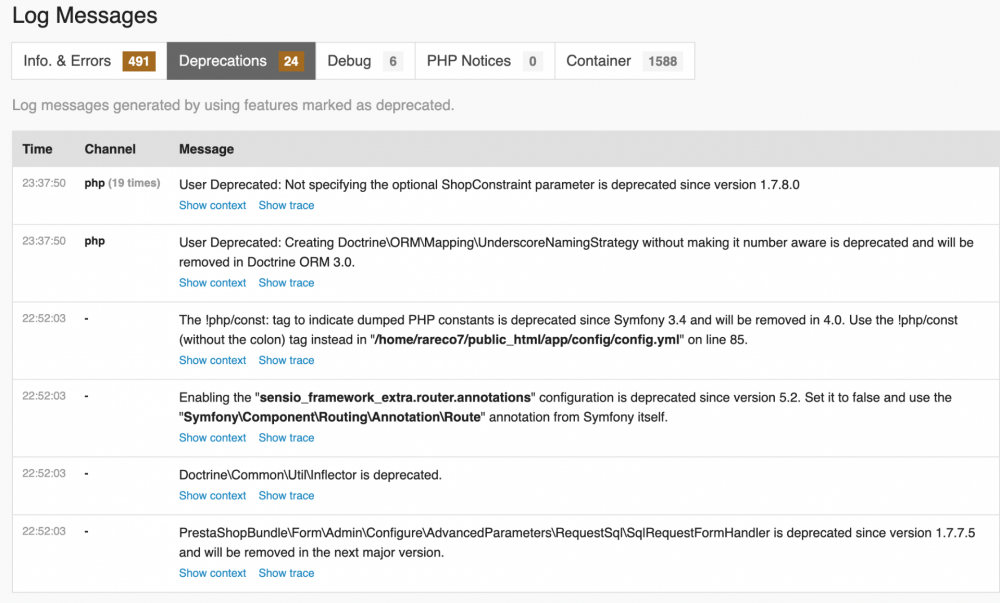Show trace for the sensio_framework_extra message
Image resolution: width=1000 pixels, height=603 pixels.
(x=286, y=438)
